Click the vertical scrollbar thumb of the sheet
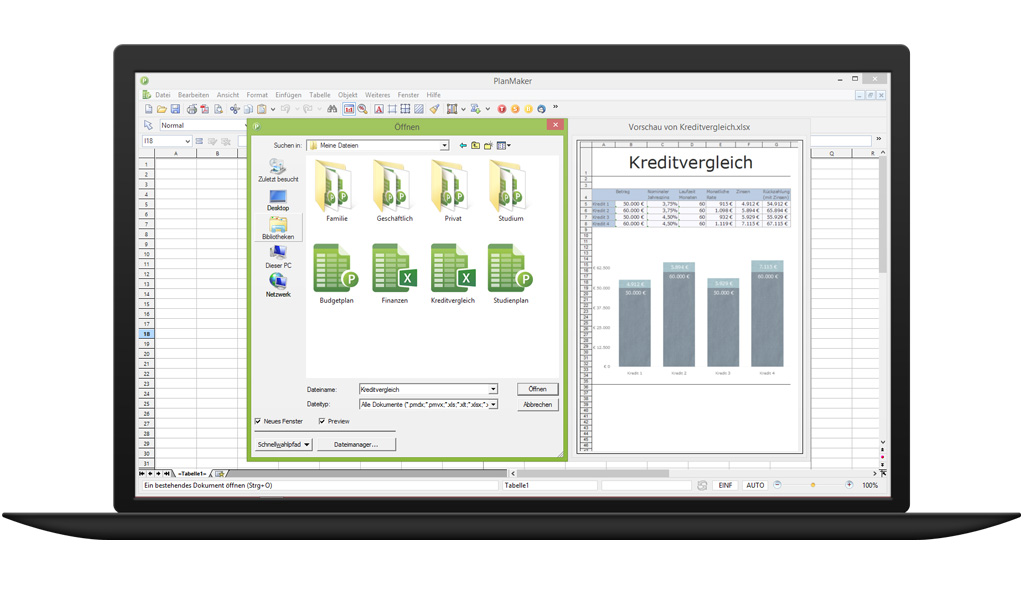Image resolution: width=1024 pixels, height=600 pixels. pyautogui.click(x=883, y=214)
